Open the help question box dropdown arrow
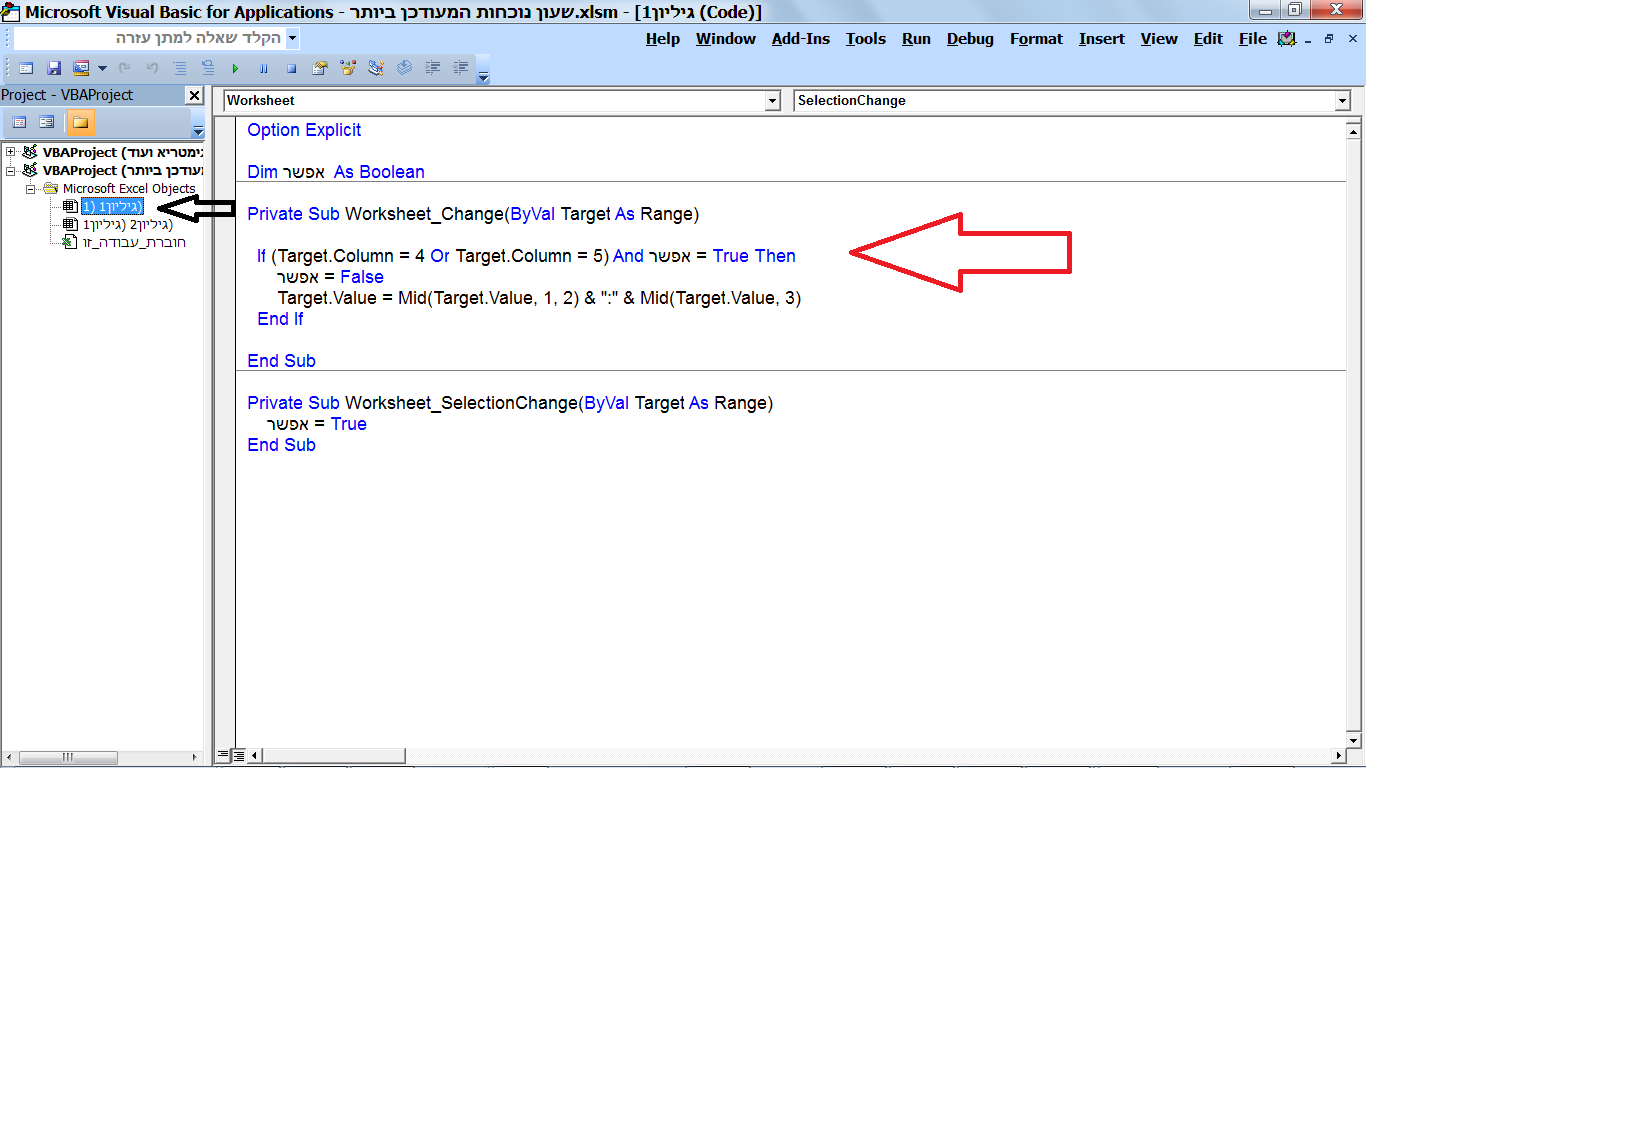Image resolution: width=1652 pixels, height=1146 pixels. tap(293, 38)
